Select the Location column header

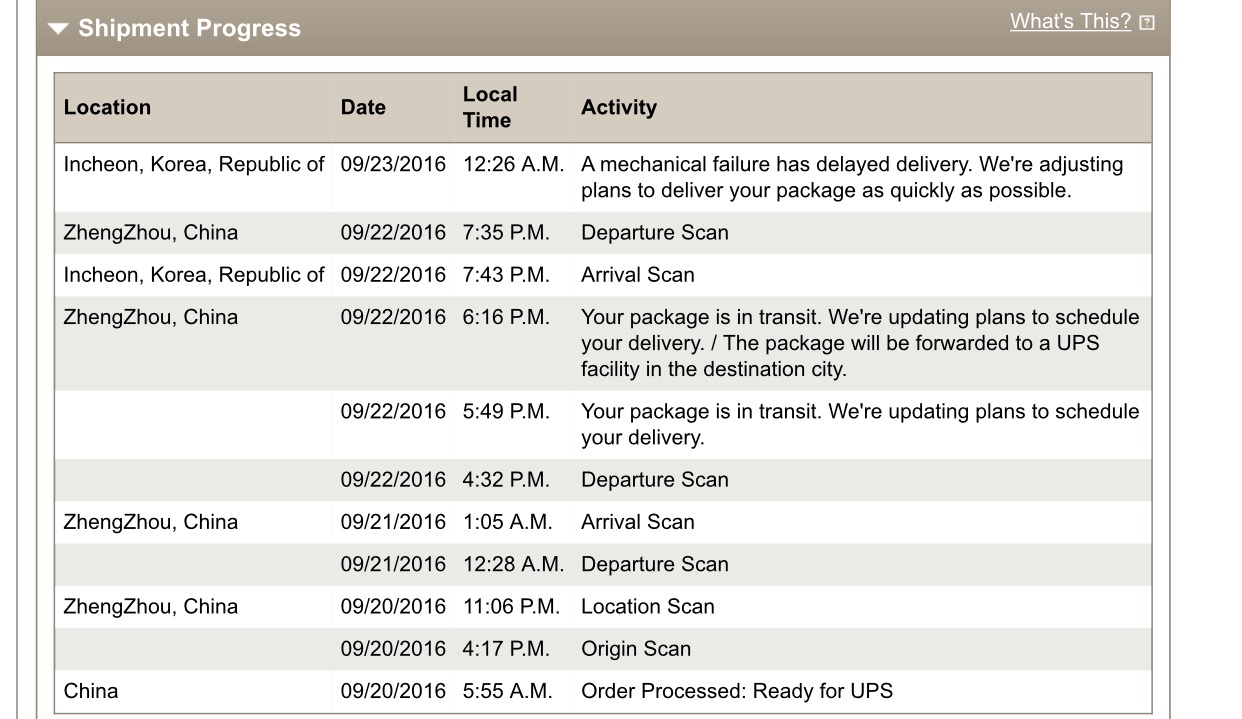107,107
